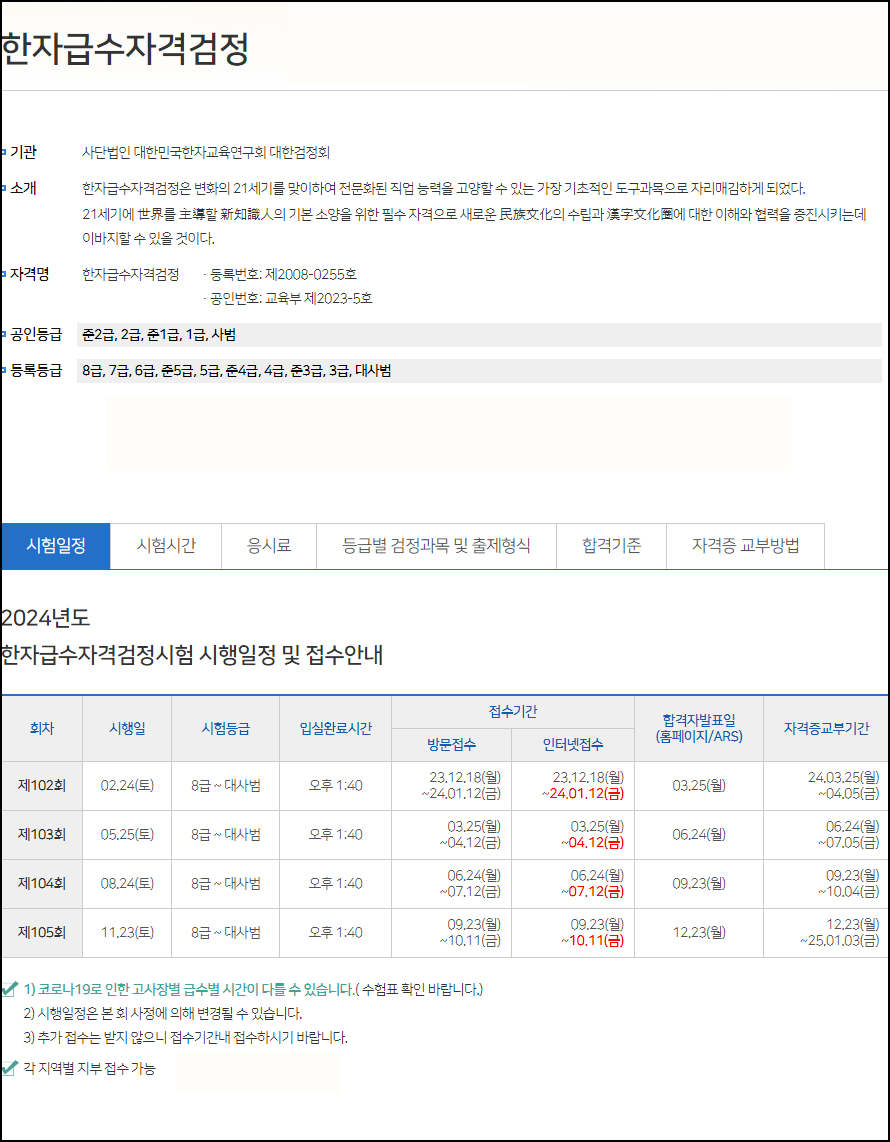890x1142 pixels.
Task: Click the 기관 label
Action: tap(23, 152)
